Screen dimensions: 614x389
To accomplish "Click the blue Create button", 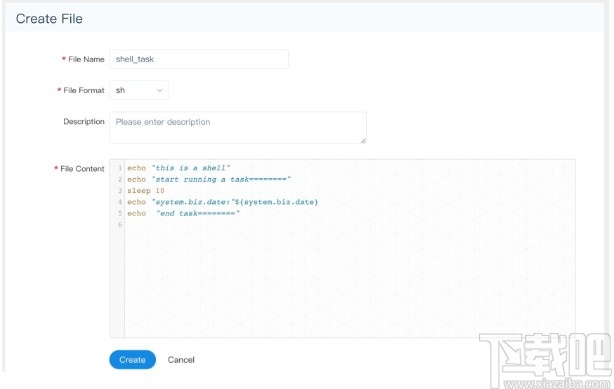I will (x=132, y=360).
